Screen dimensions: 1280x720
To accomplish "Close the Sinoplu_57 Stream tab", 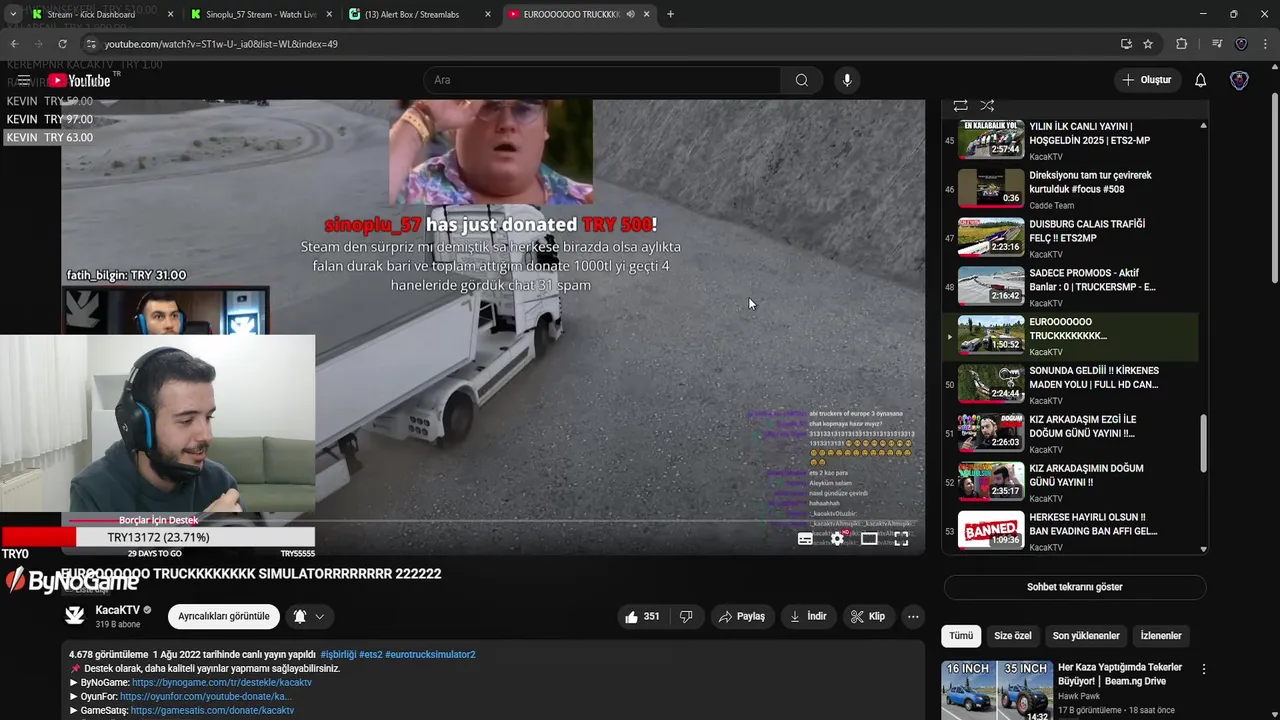I will click(x=329, y=14).
